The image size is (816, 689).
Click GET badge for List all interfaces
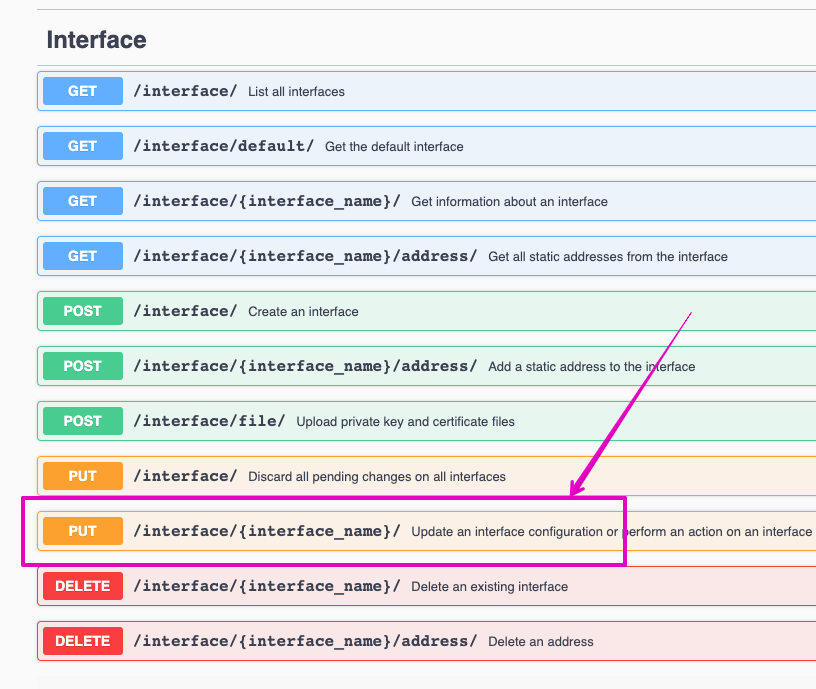82,91
